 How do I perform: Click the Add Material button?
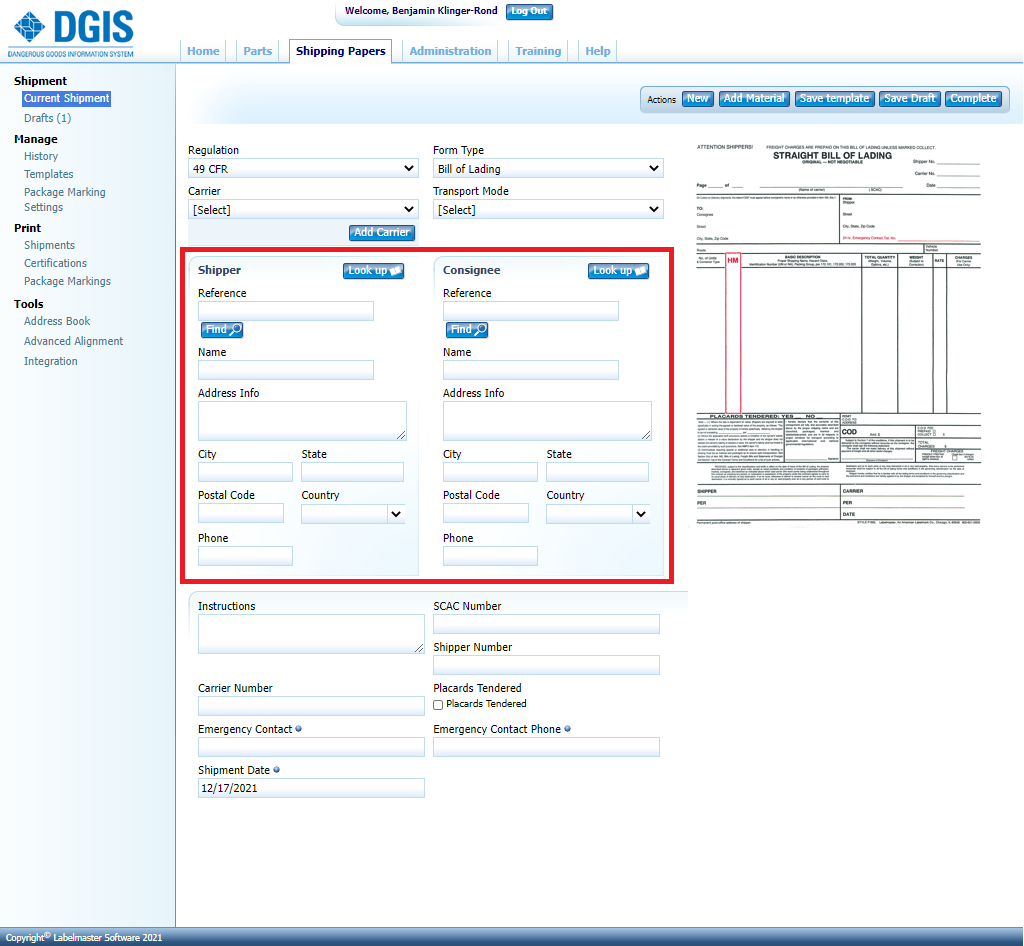click(754, 99)
